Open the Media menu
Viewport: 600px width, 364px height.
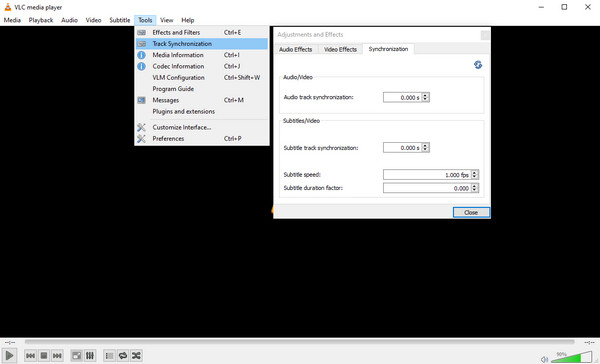[x=12, y=20]
